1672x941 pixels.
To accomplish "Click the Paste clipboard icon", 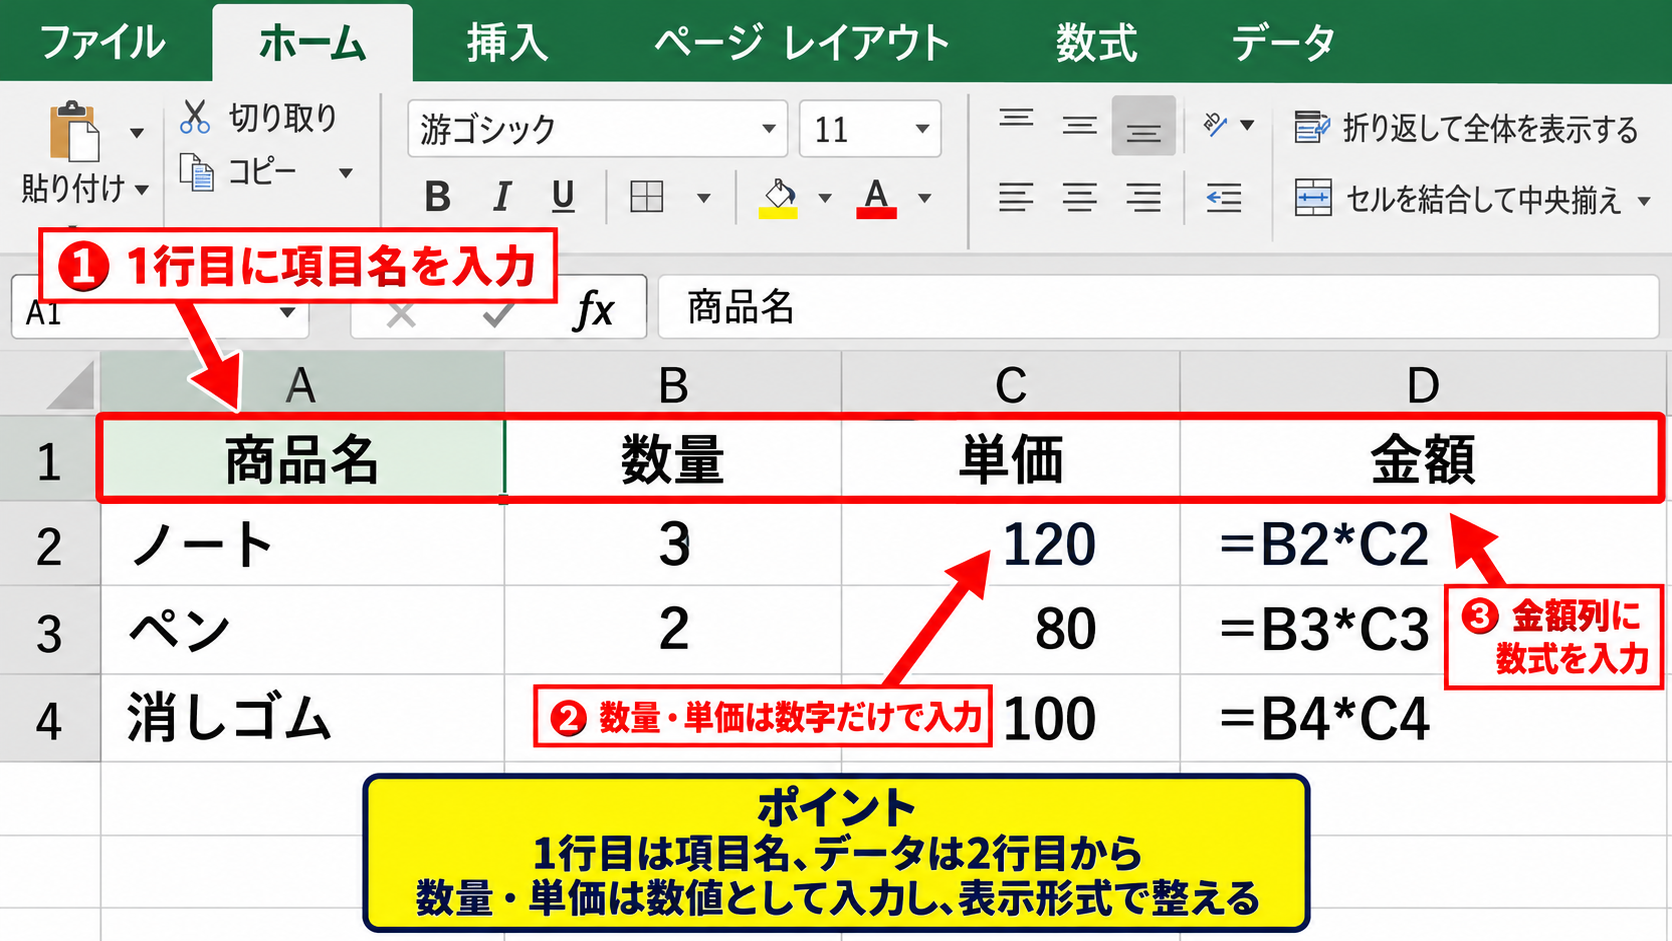I will (75, 131).
